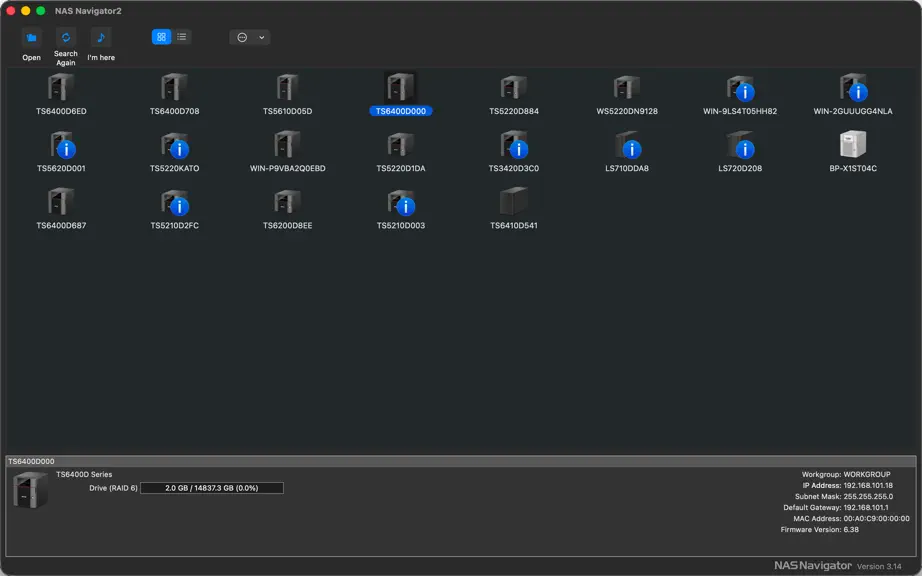Viewport: 922px width, 576px height.
Task: Select the LS720D208 device icon
Action: click(x=740, y=145)
